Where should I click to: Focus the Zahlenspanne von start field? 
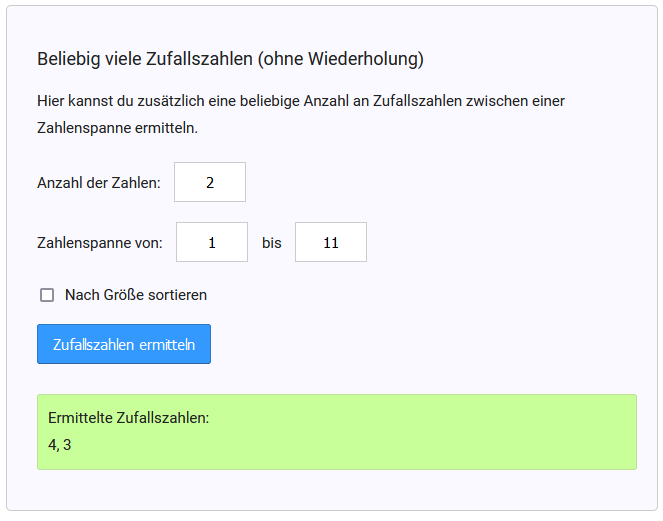tap(212, 242)
